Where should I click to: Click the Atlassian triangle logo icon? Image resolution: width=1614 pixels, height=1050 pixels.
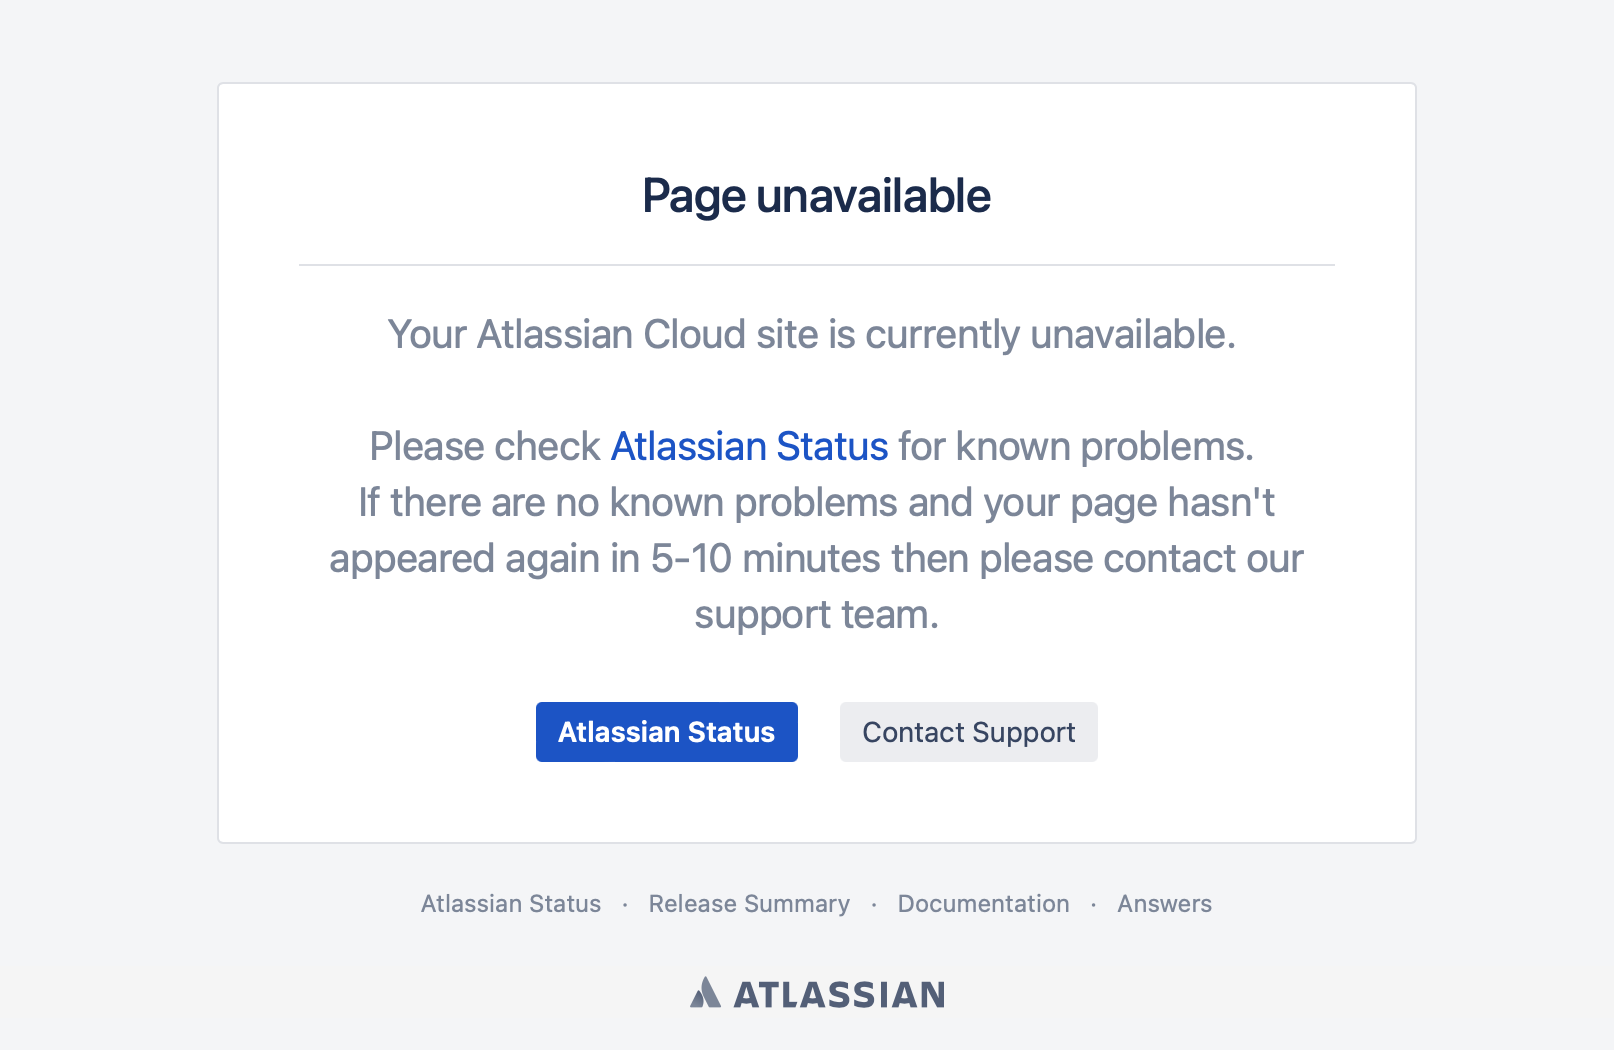tap(706, 993)
